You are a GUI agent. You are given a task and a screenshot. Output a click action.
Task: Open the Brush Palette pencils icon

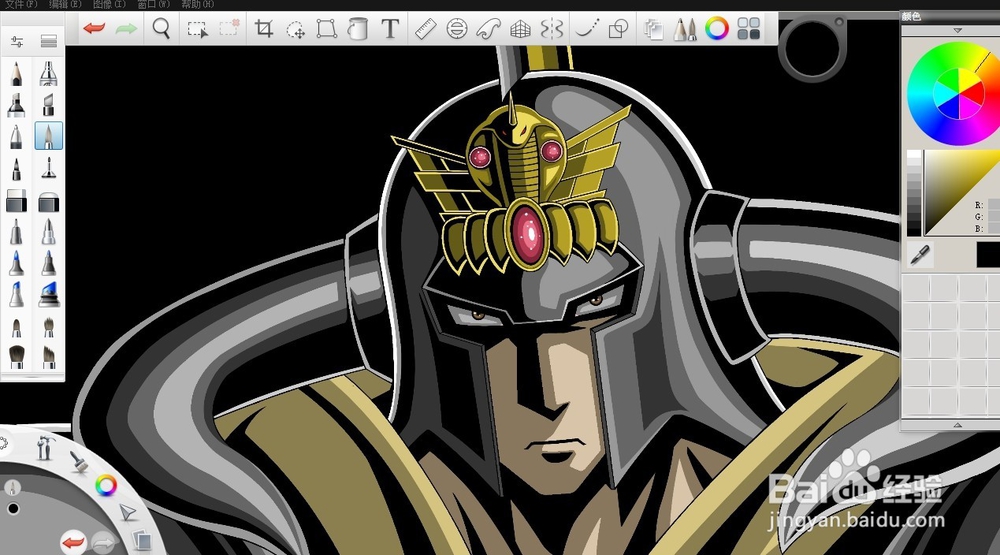coord(685,29)
